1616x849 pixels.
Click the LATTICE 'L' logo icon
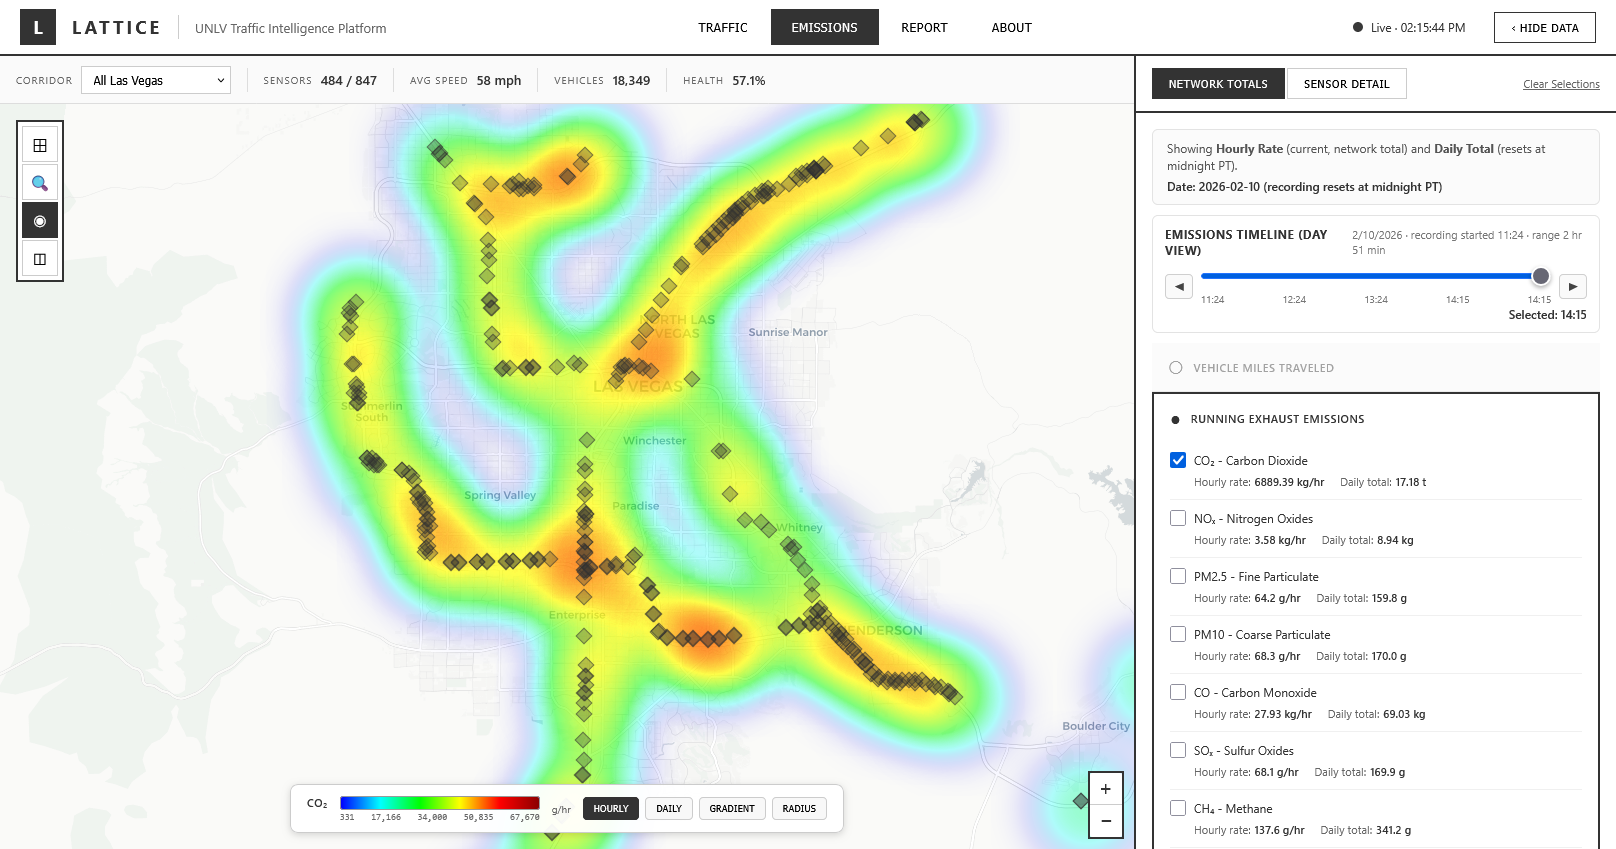[x=38, y=28]
